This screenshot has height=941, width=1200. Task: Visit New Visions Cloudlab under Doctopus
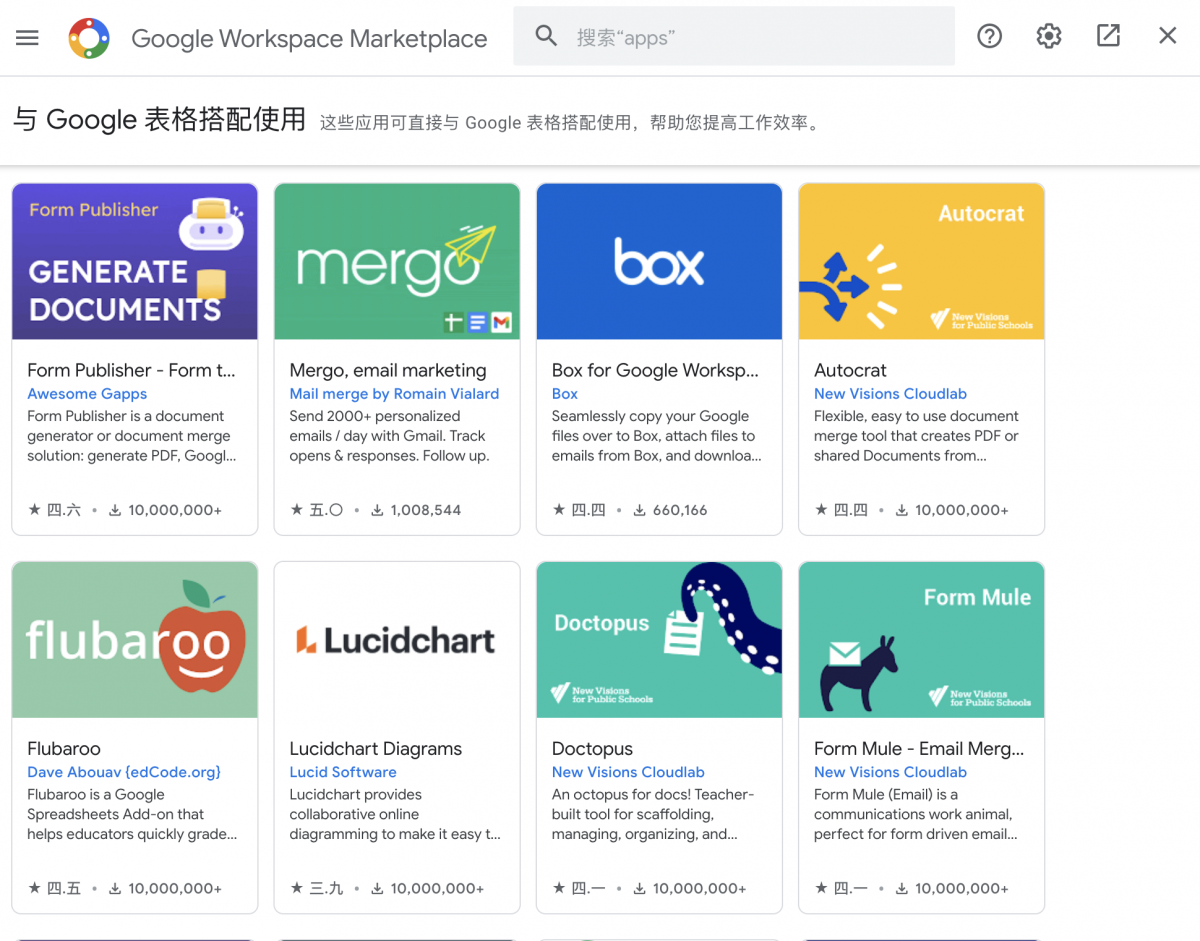click(x=628, y=772)
